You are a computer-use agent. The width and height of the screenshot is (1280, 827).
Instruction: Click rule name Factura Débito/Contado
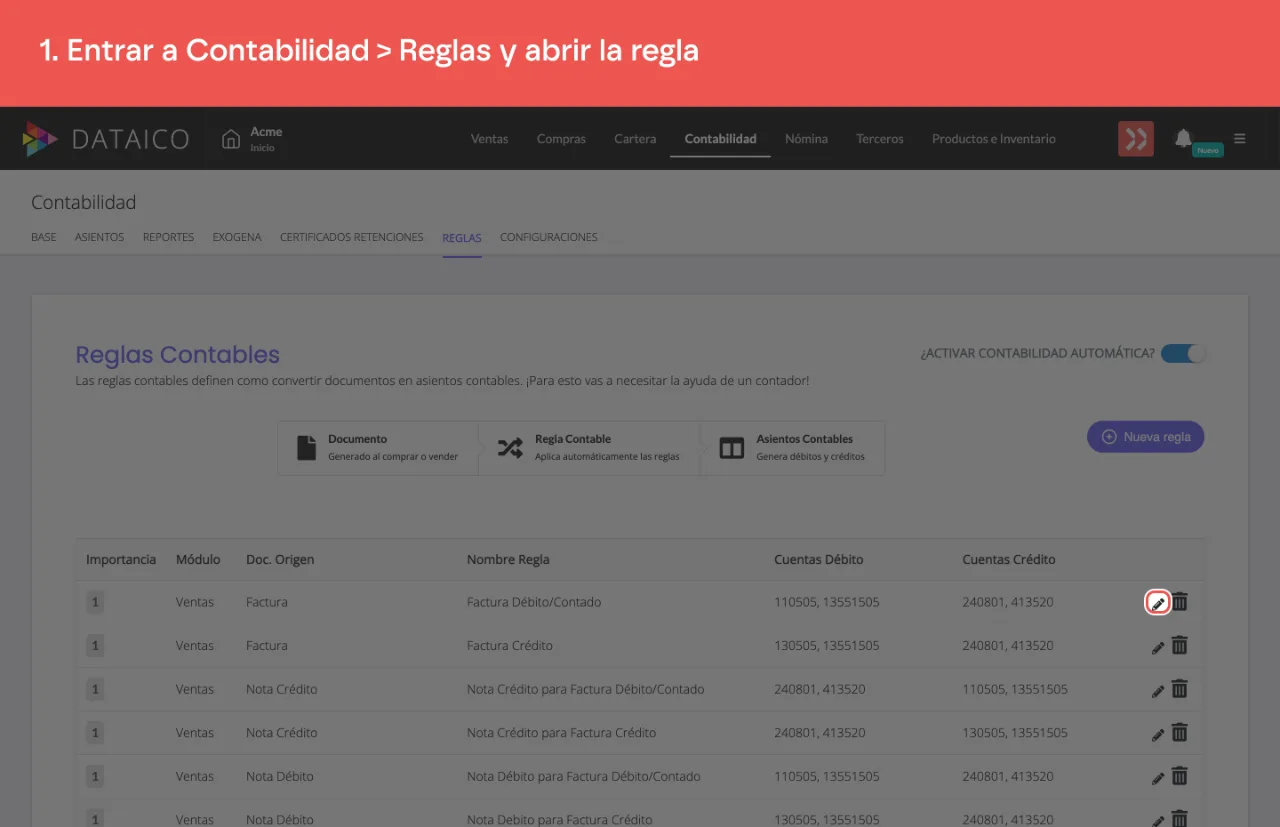coord(534,603)
